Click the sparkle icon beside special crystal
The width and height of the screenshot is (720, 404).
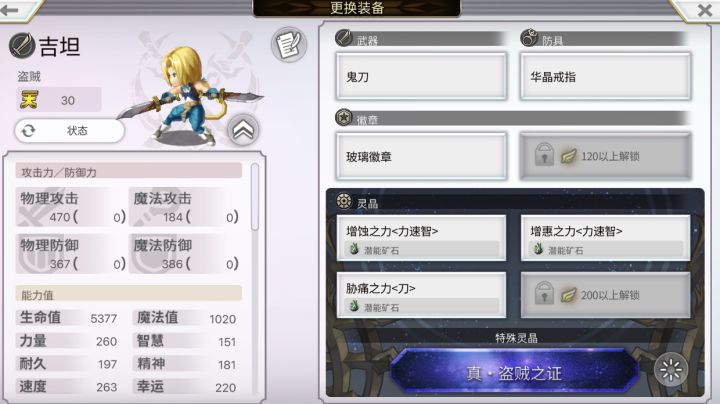tap(671, 370)
